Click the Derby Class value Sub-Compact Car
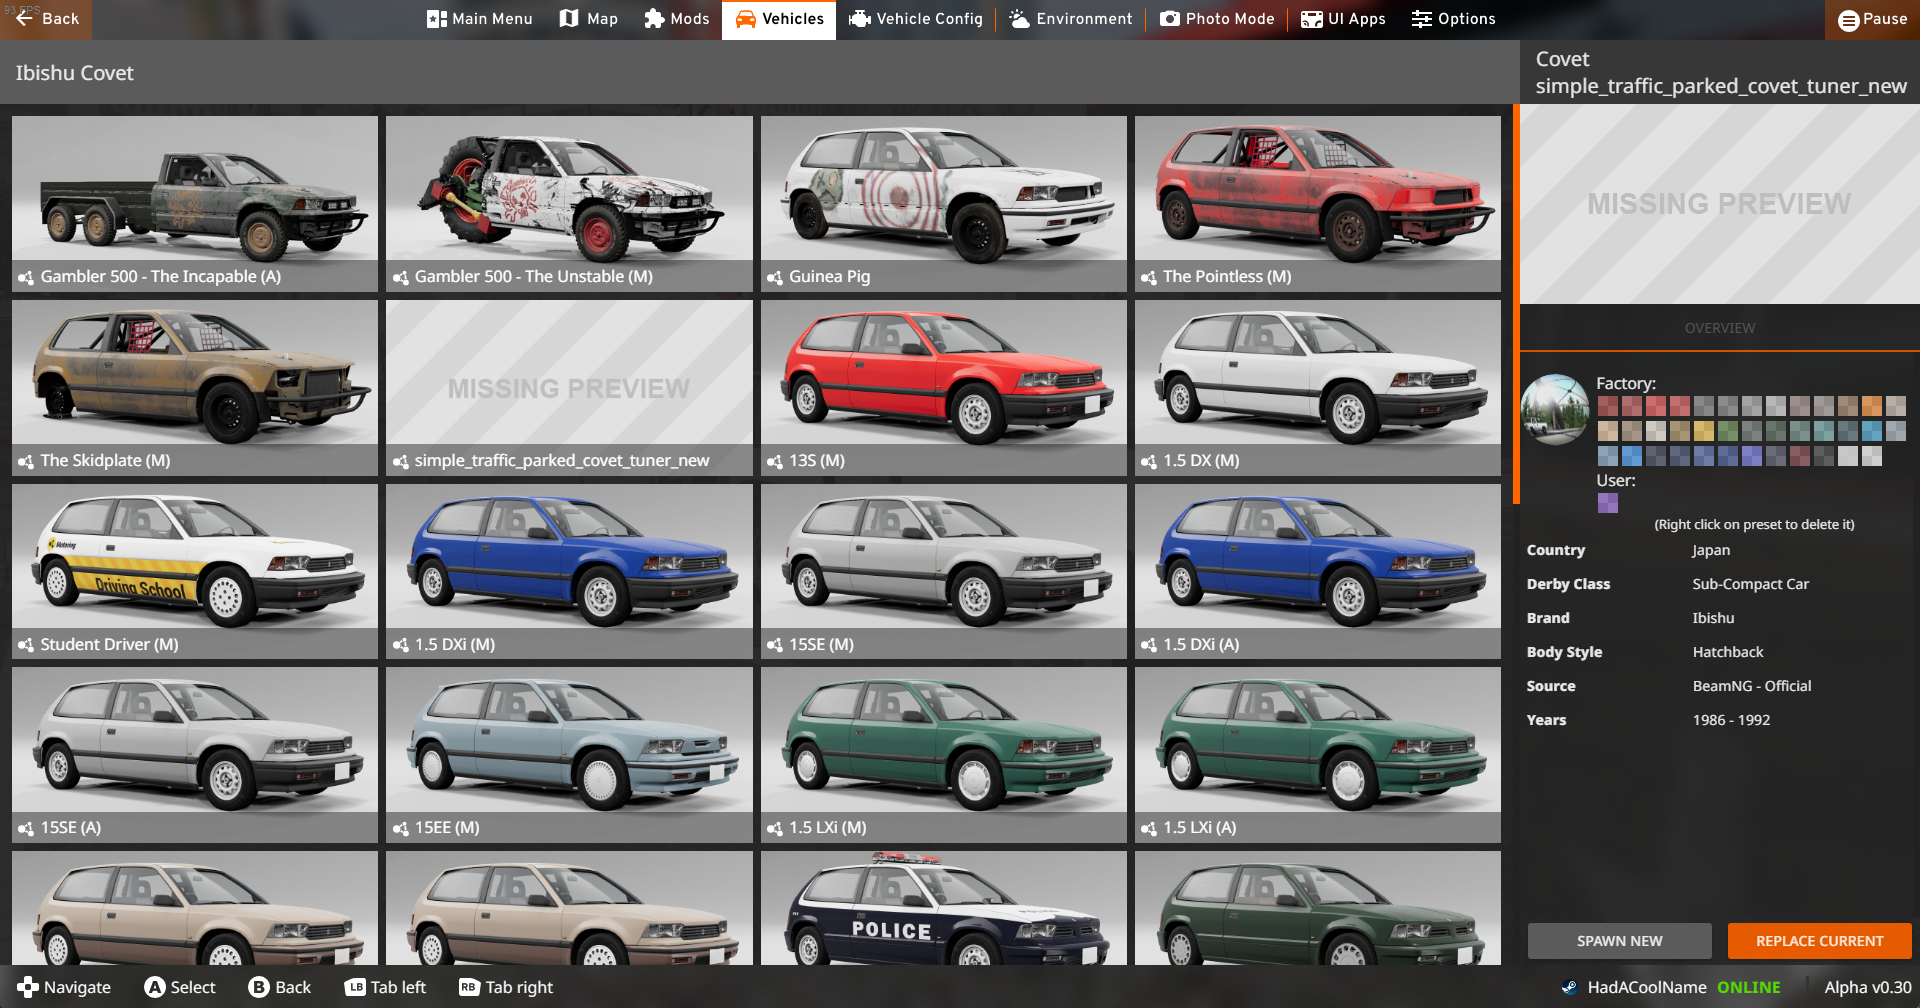 click(x=1750, y=584)
